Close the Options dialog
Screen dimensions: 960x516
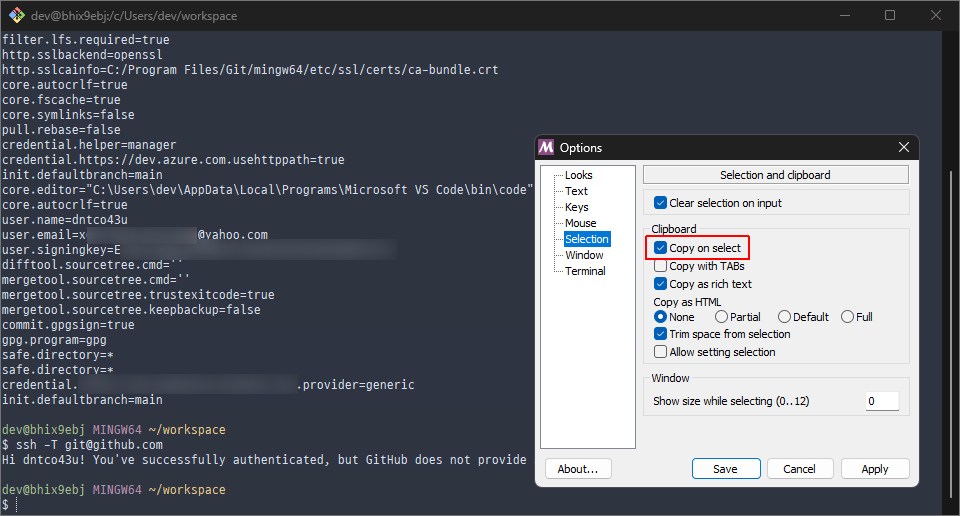pyautogui.click(x=904, y=147)
